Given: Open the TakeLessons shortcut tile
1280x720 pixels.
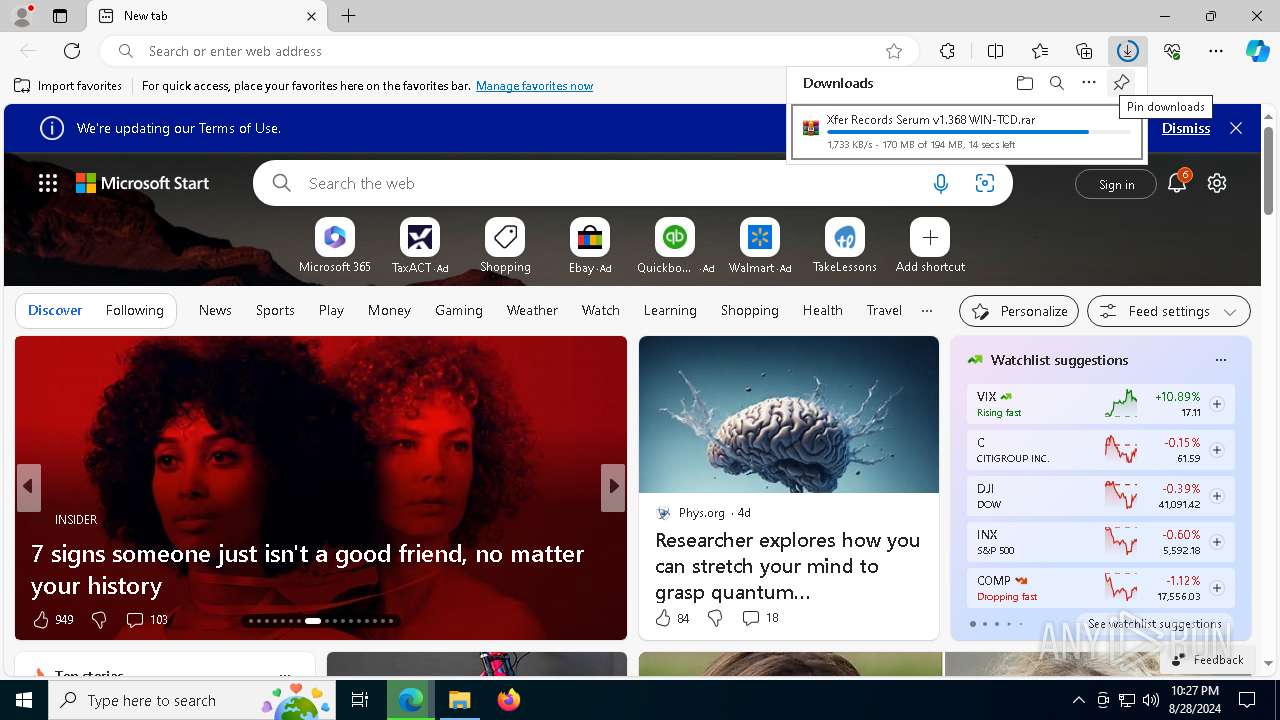Looking at the screenshot, I should pos(845,246).
